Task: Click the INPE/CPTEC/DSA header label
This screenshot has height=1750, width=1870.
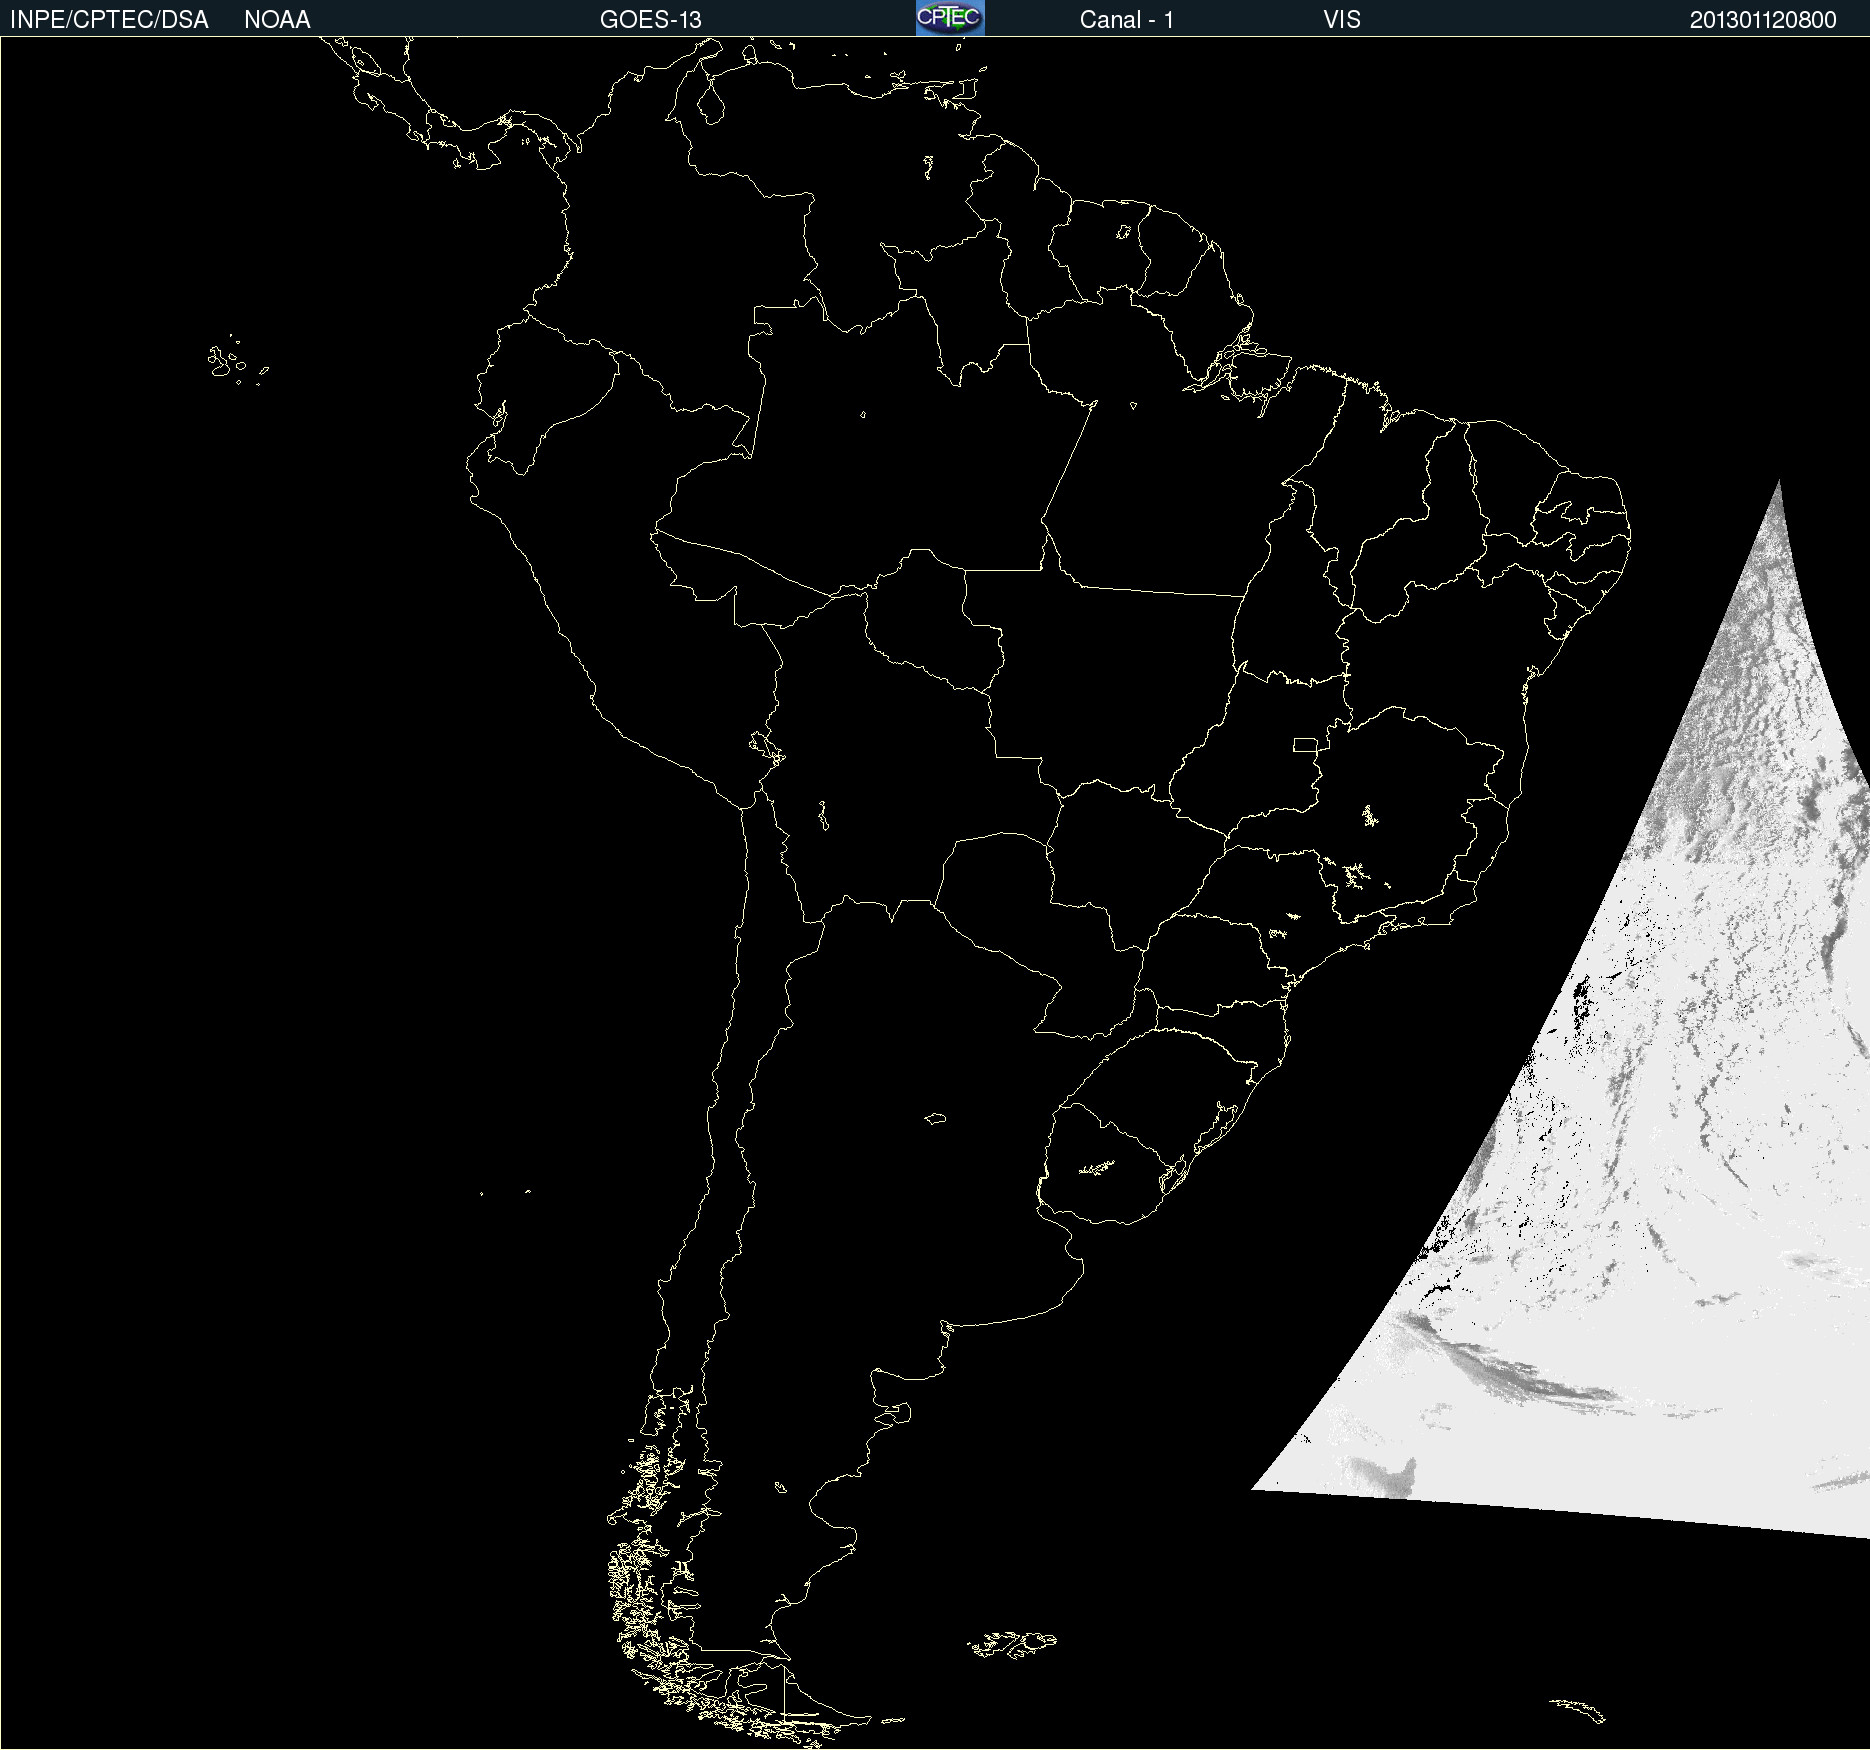Action: pyautogui.click(x=109, y=20)
